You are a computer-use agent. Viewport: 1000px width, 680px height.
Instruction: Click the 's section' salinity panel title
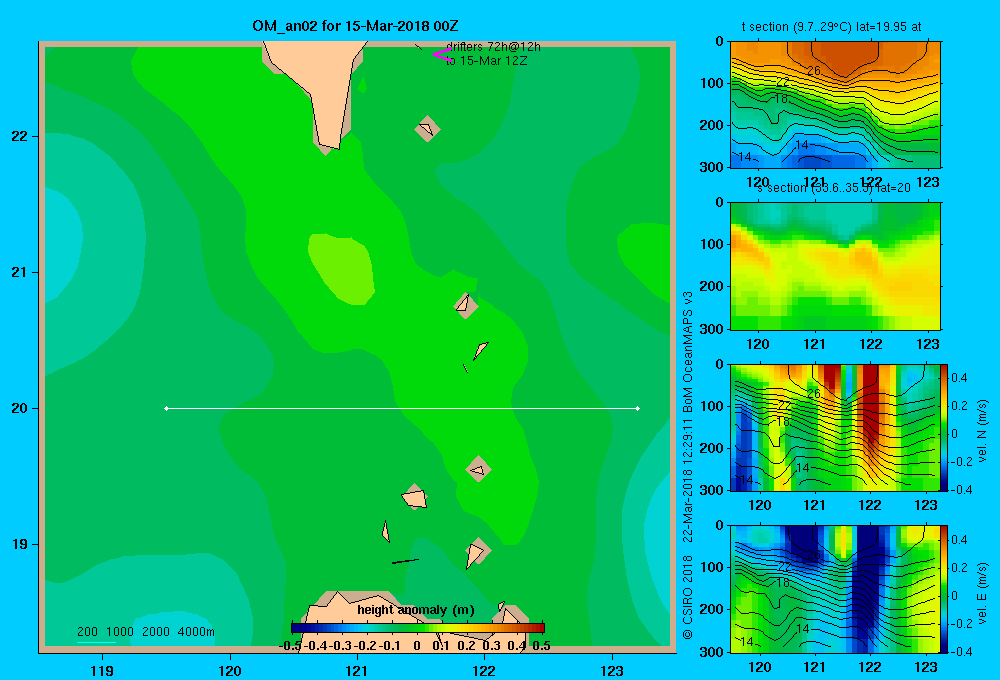click(x=834, y=188)
